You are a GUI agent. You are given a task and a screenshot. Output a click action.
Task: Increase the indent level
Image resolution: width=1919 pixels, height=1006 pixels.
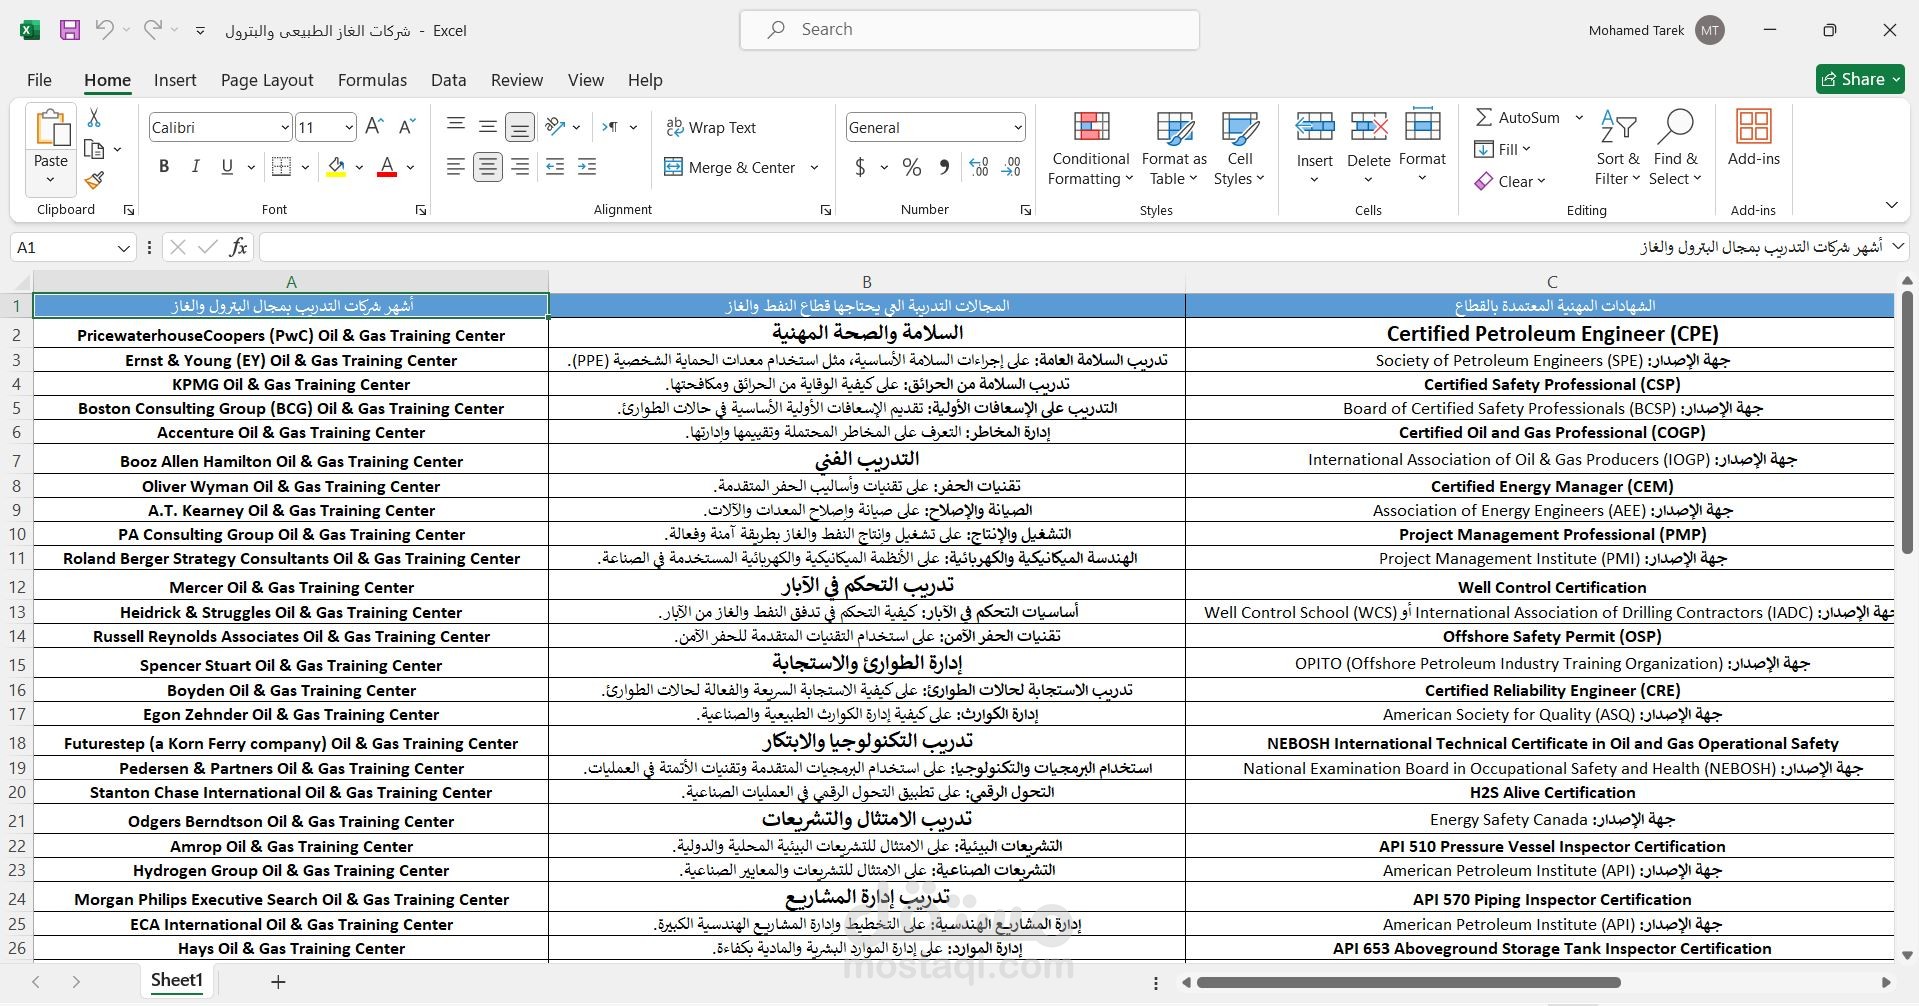coord(587,167)
